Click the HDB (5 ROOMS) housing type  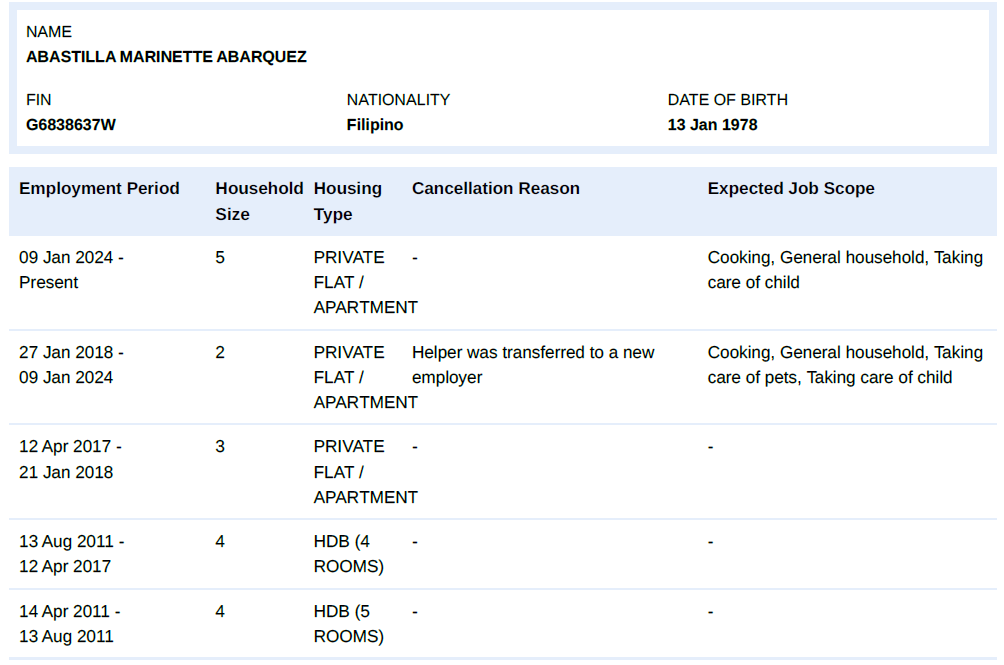click(348, 624)
